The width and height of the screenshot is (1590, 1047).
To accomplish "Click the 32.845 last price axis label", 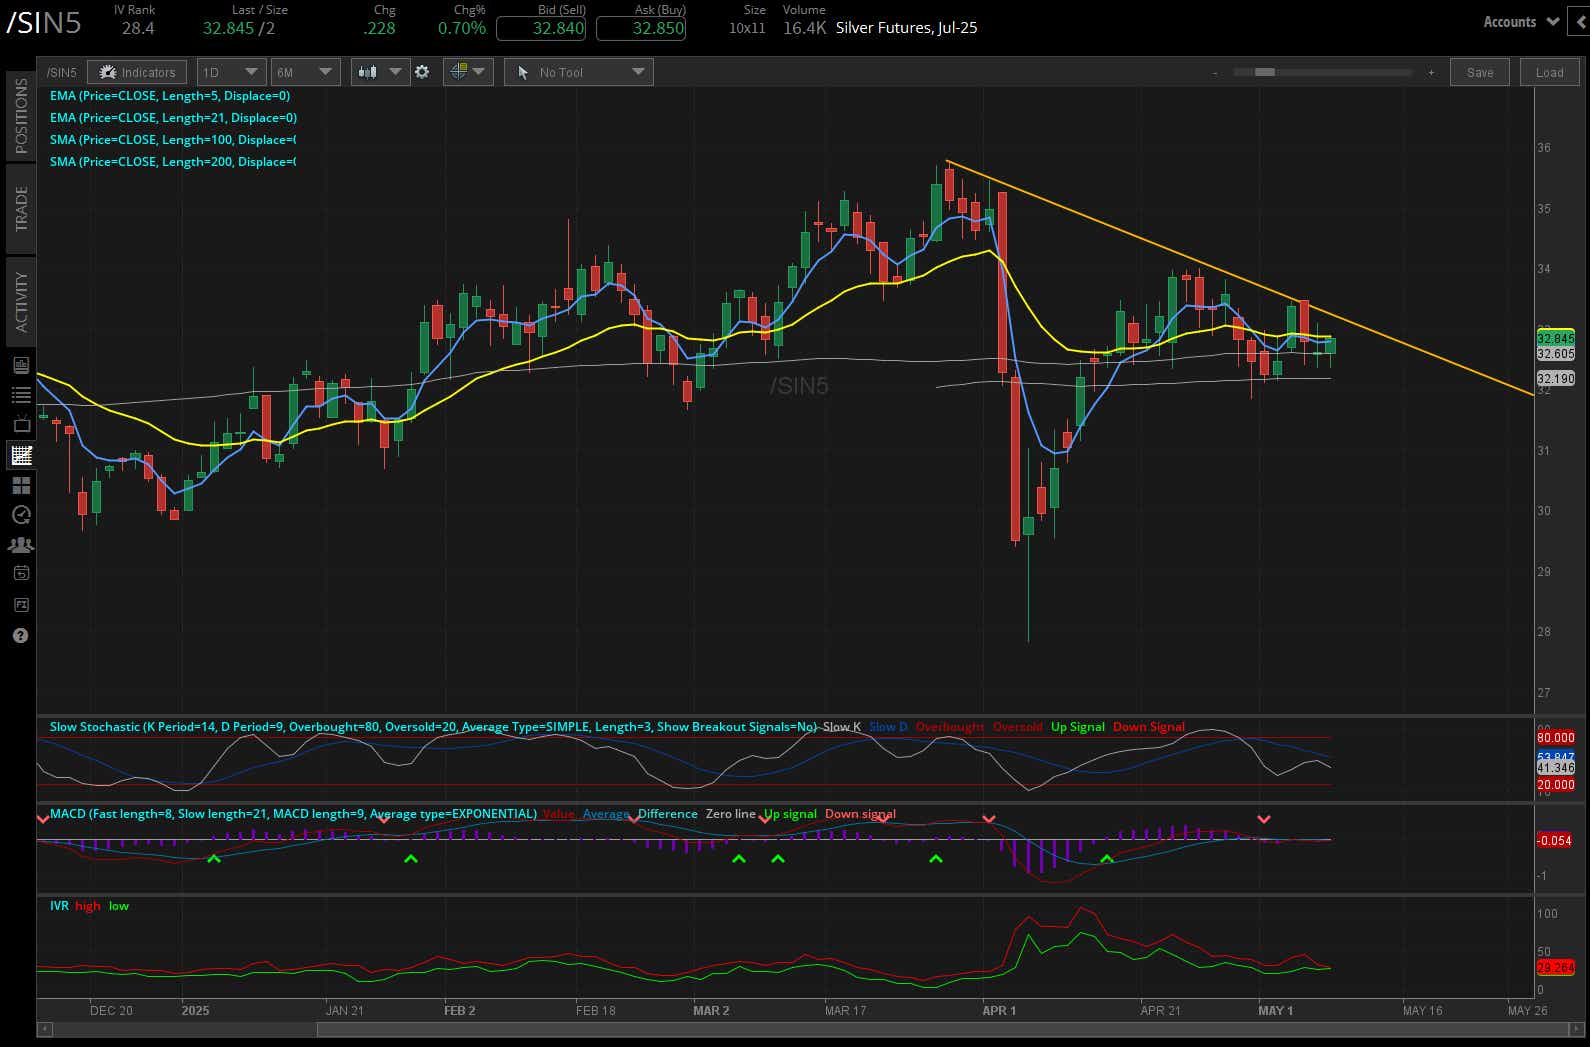I will [x=1555, y=339].
